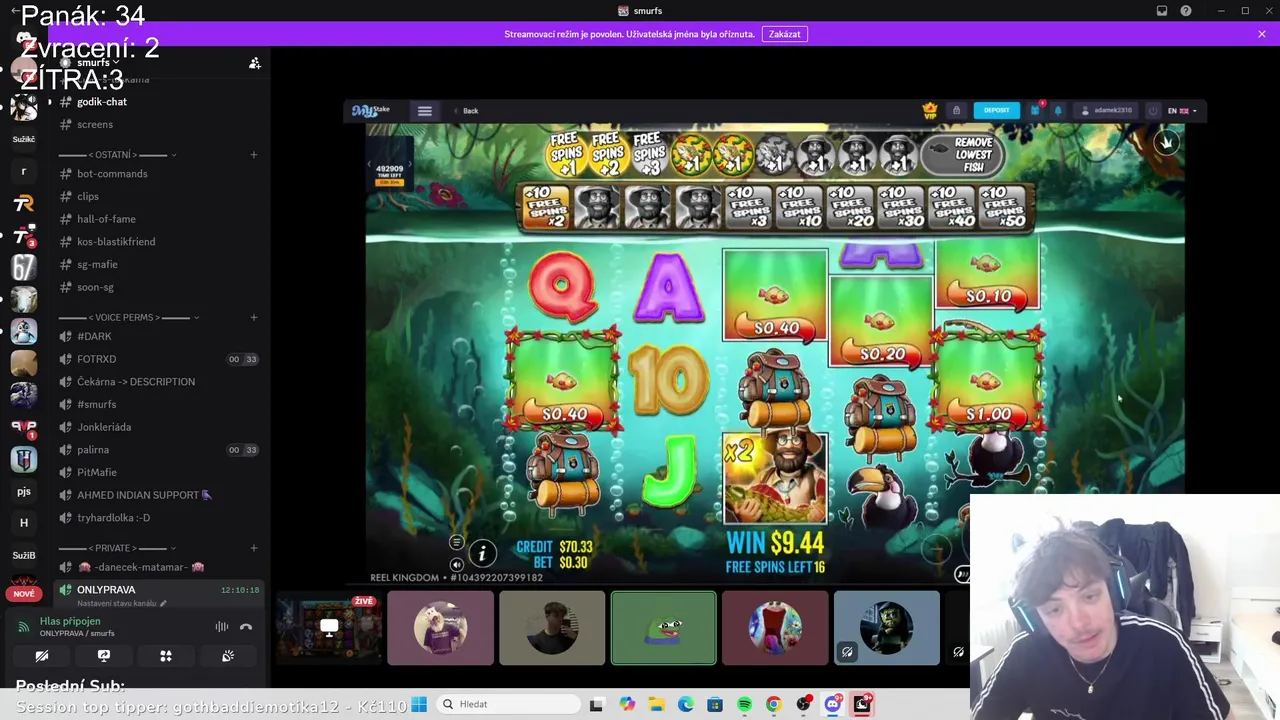
Task: Collapse the OSTATNÍ channel category
Action: click(x=117, y=155)
